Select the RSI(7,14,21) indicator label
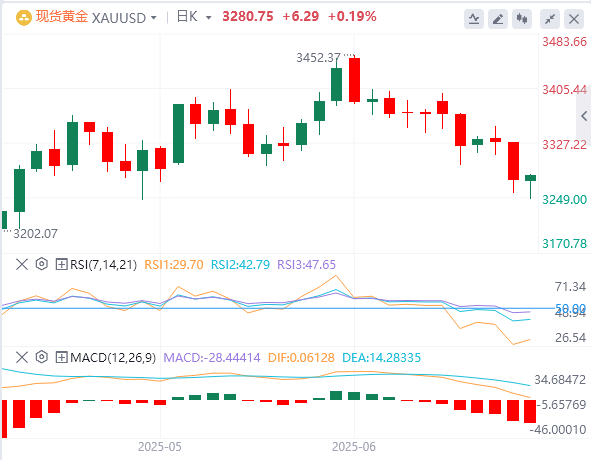This screenshot has height=460, width=591. 103,264
